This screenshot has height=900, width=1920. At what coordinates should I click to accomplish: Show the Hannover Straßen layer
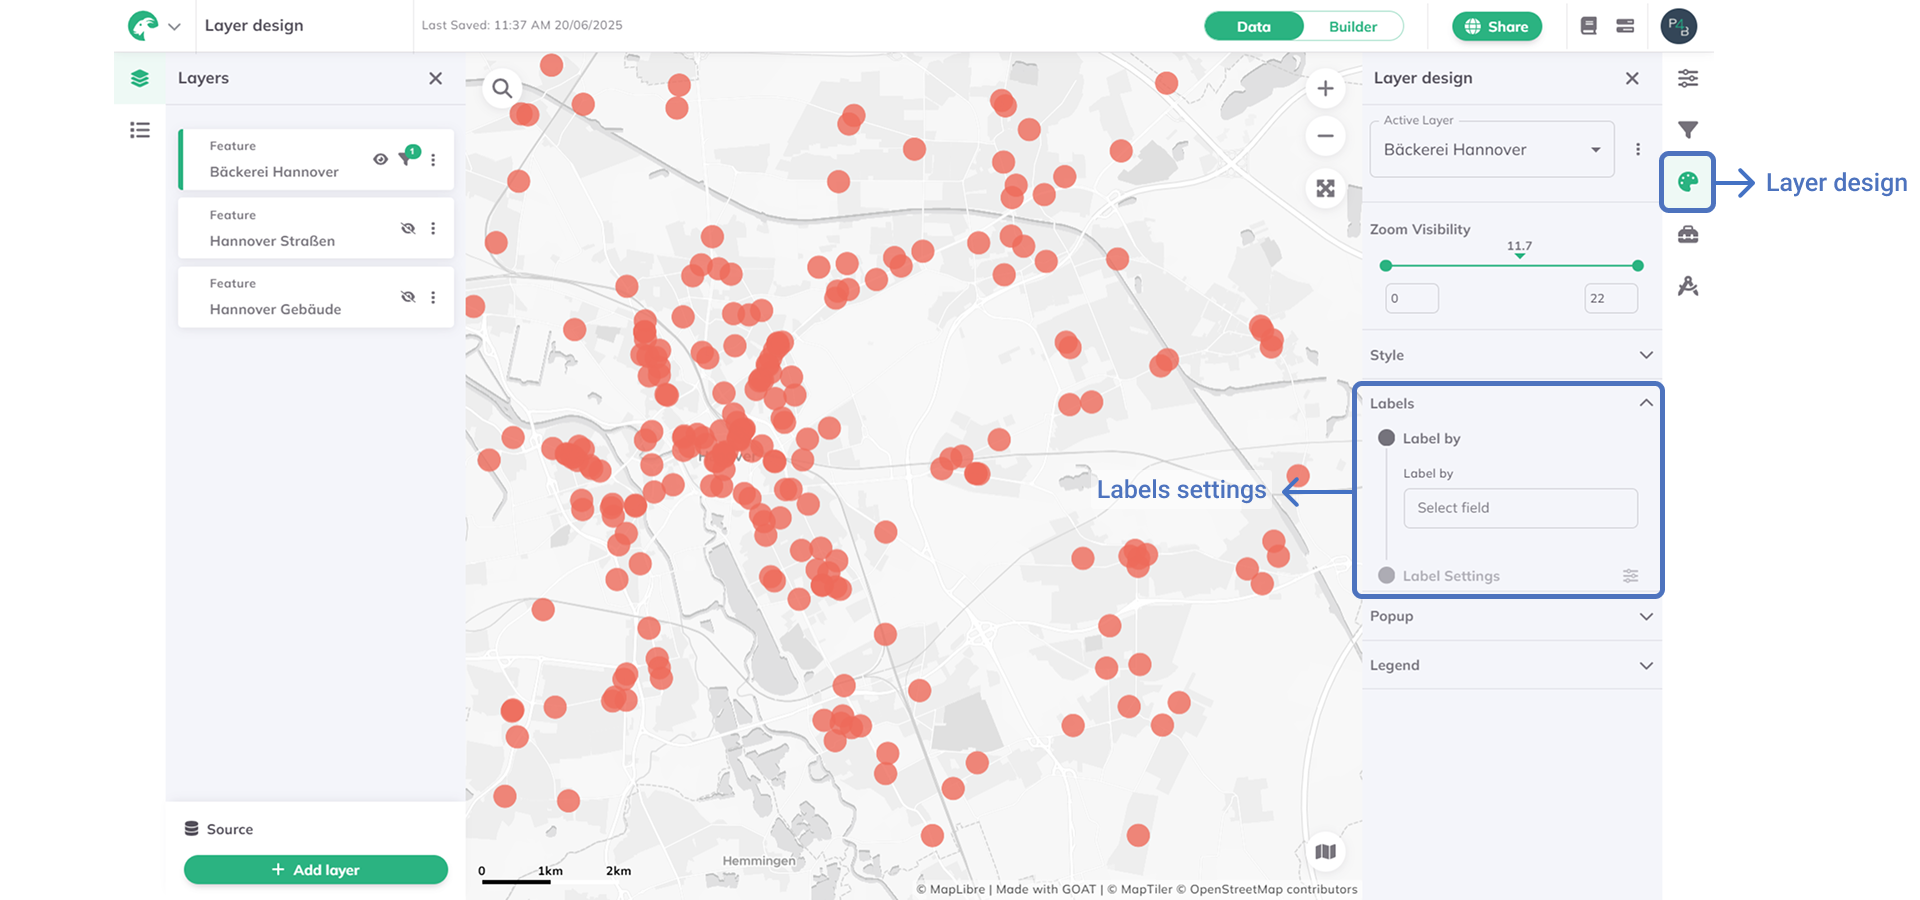pyautogui.click(x=408, y=228)
